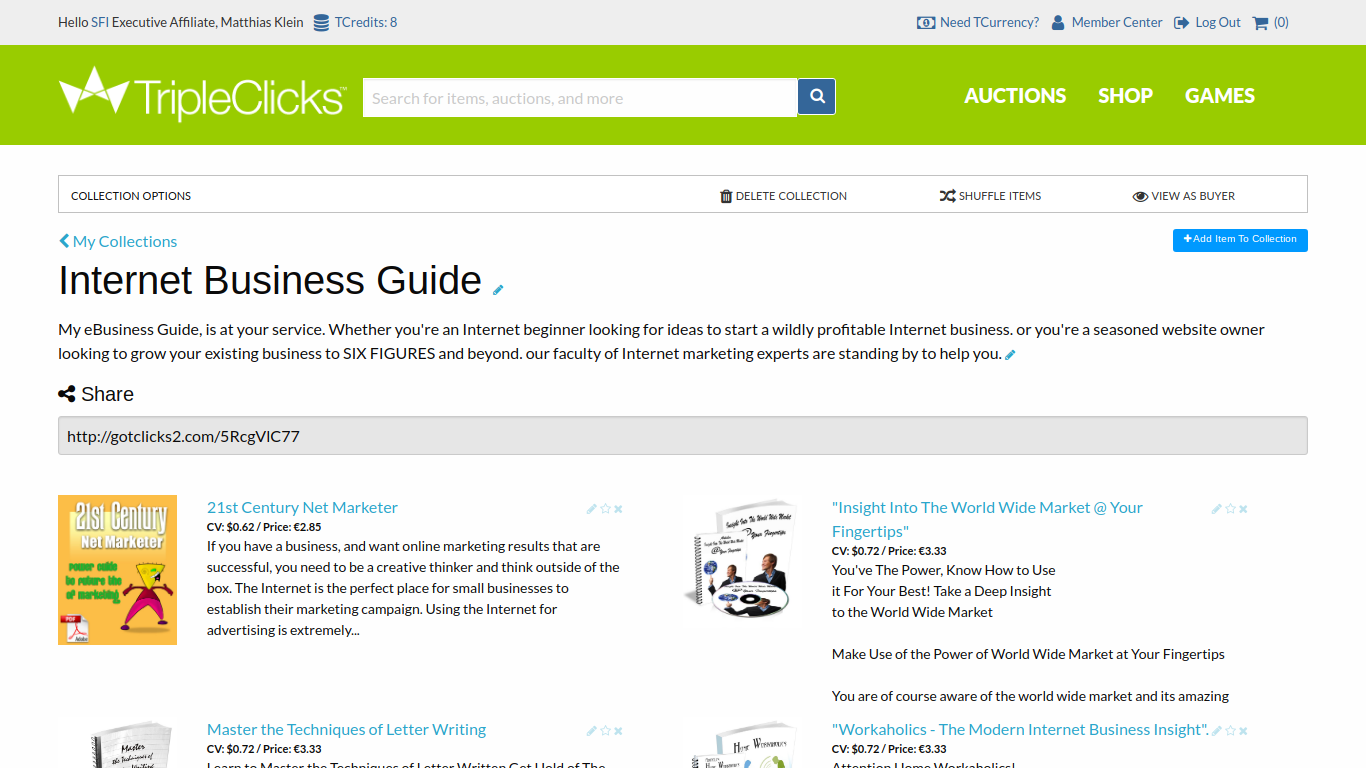Open the shopping cart icon
The width and height of the screenshot is (1366, 768).
(x=1260, y=22)
